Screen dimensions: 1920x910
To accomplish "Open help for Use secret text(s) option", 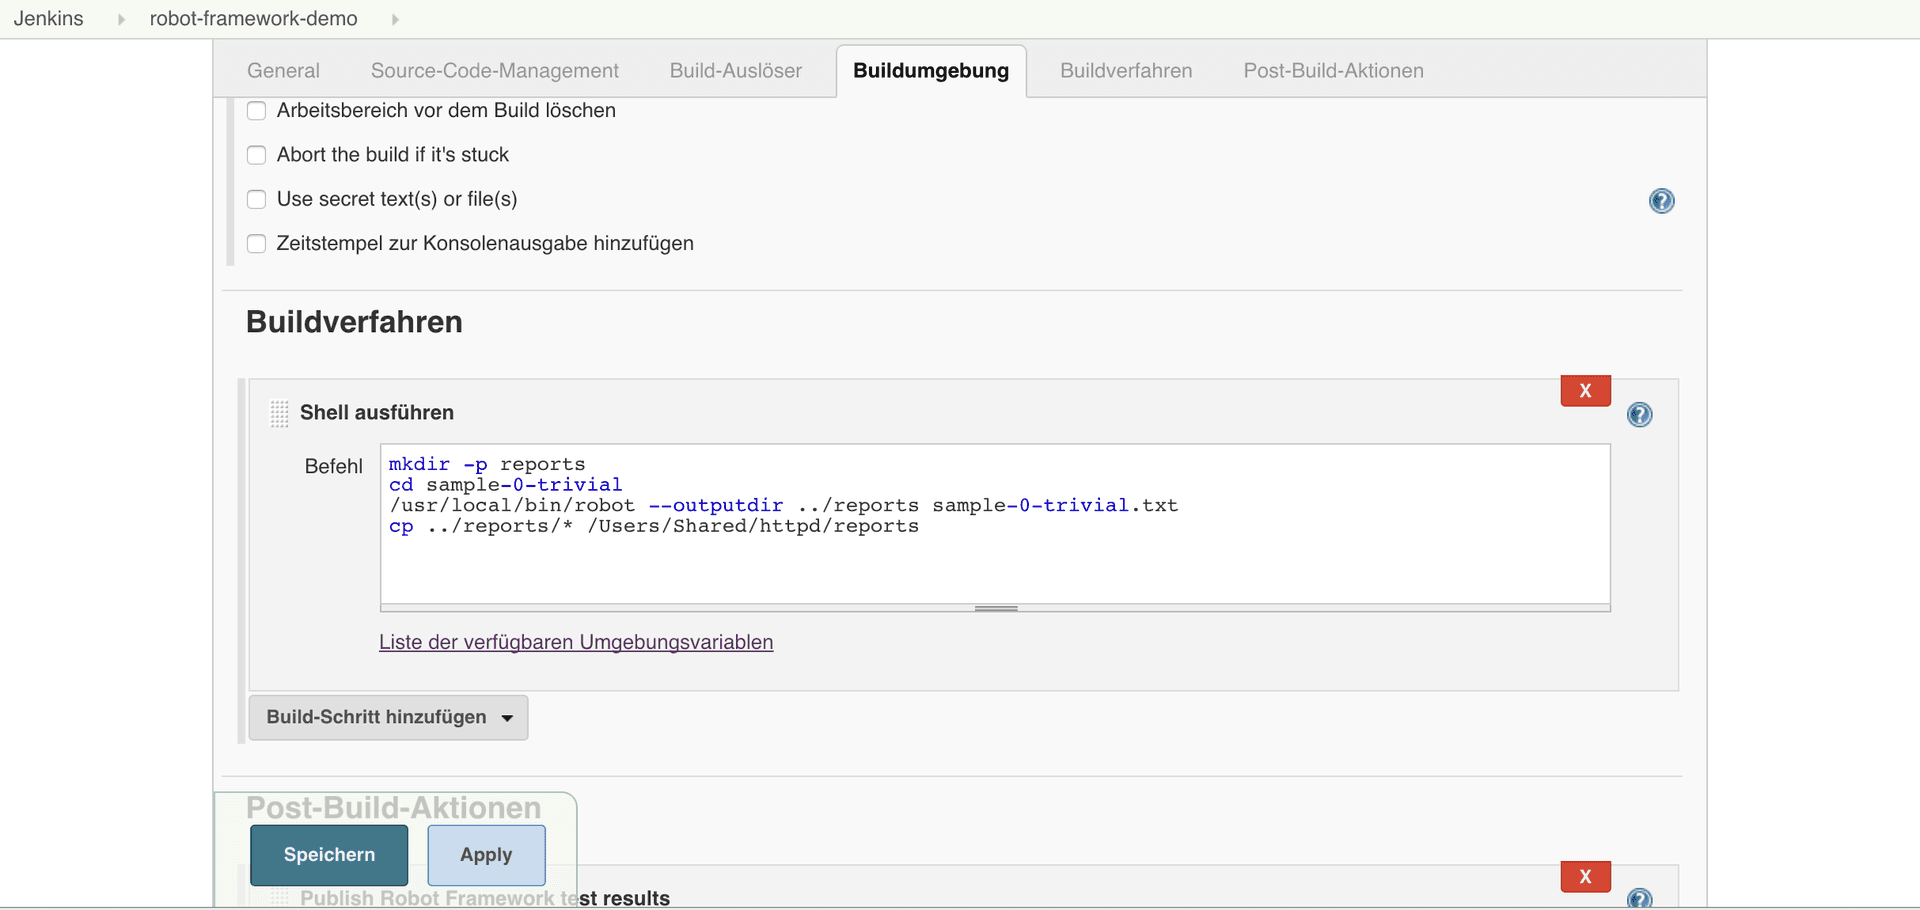I will (x=1661, y=201).
